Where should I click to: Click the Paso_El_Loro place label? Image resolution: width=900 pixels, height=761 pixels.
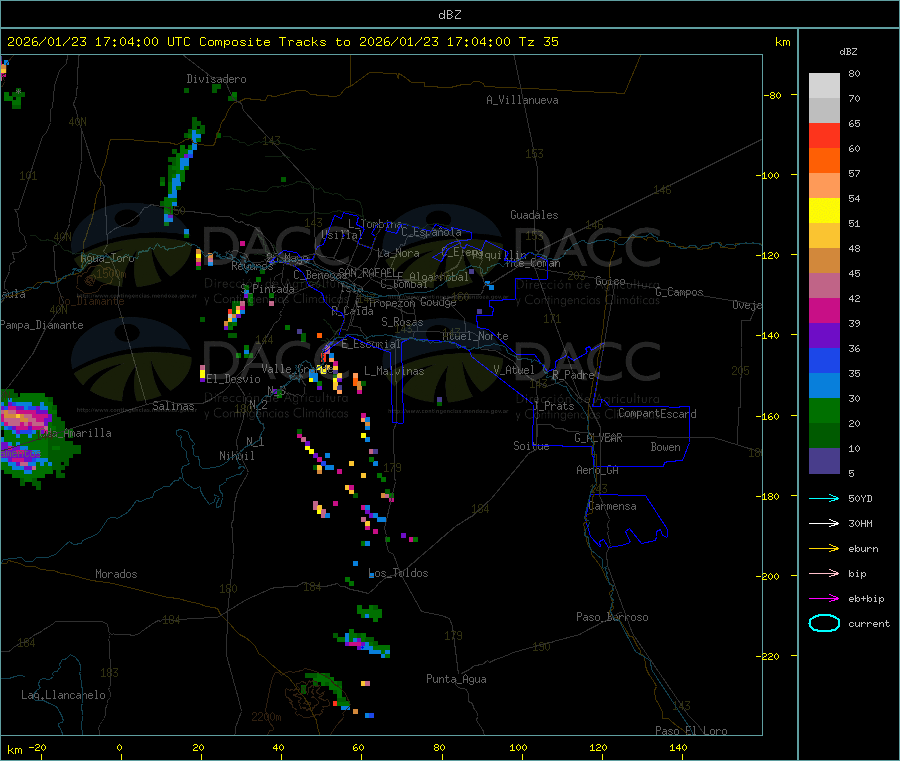pos(691,731)
